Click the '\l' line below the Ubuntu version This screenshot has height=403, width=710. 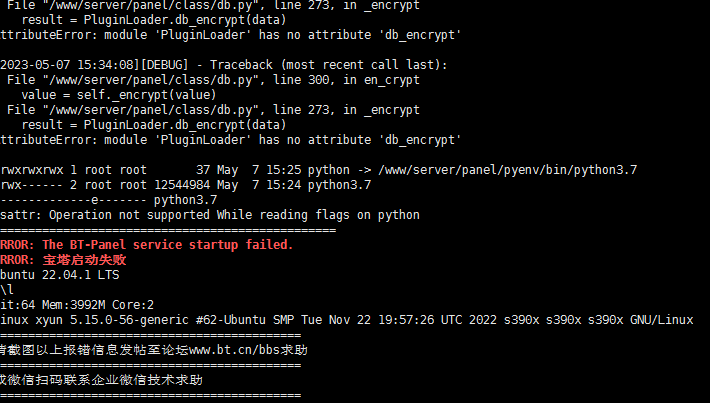click(7, 290)
